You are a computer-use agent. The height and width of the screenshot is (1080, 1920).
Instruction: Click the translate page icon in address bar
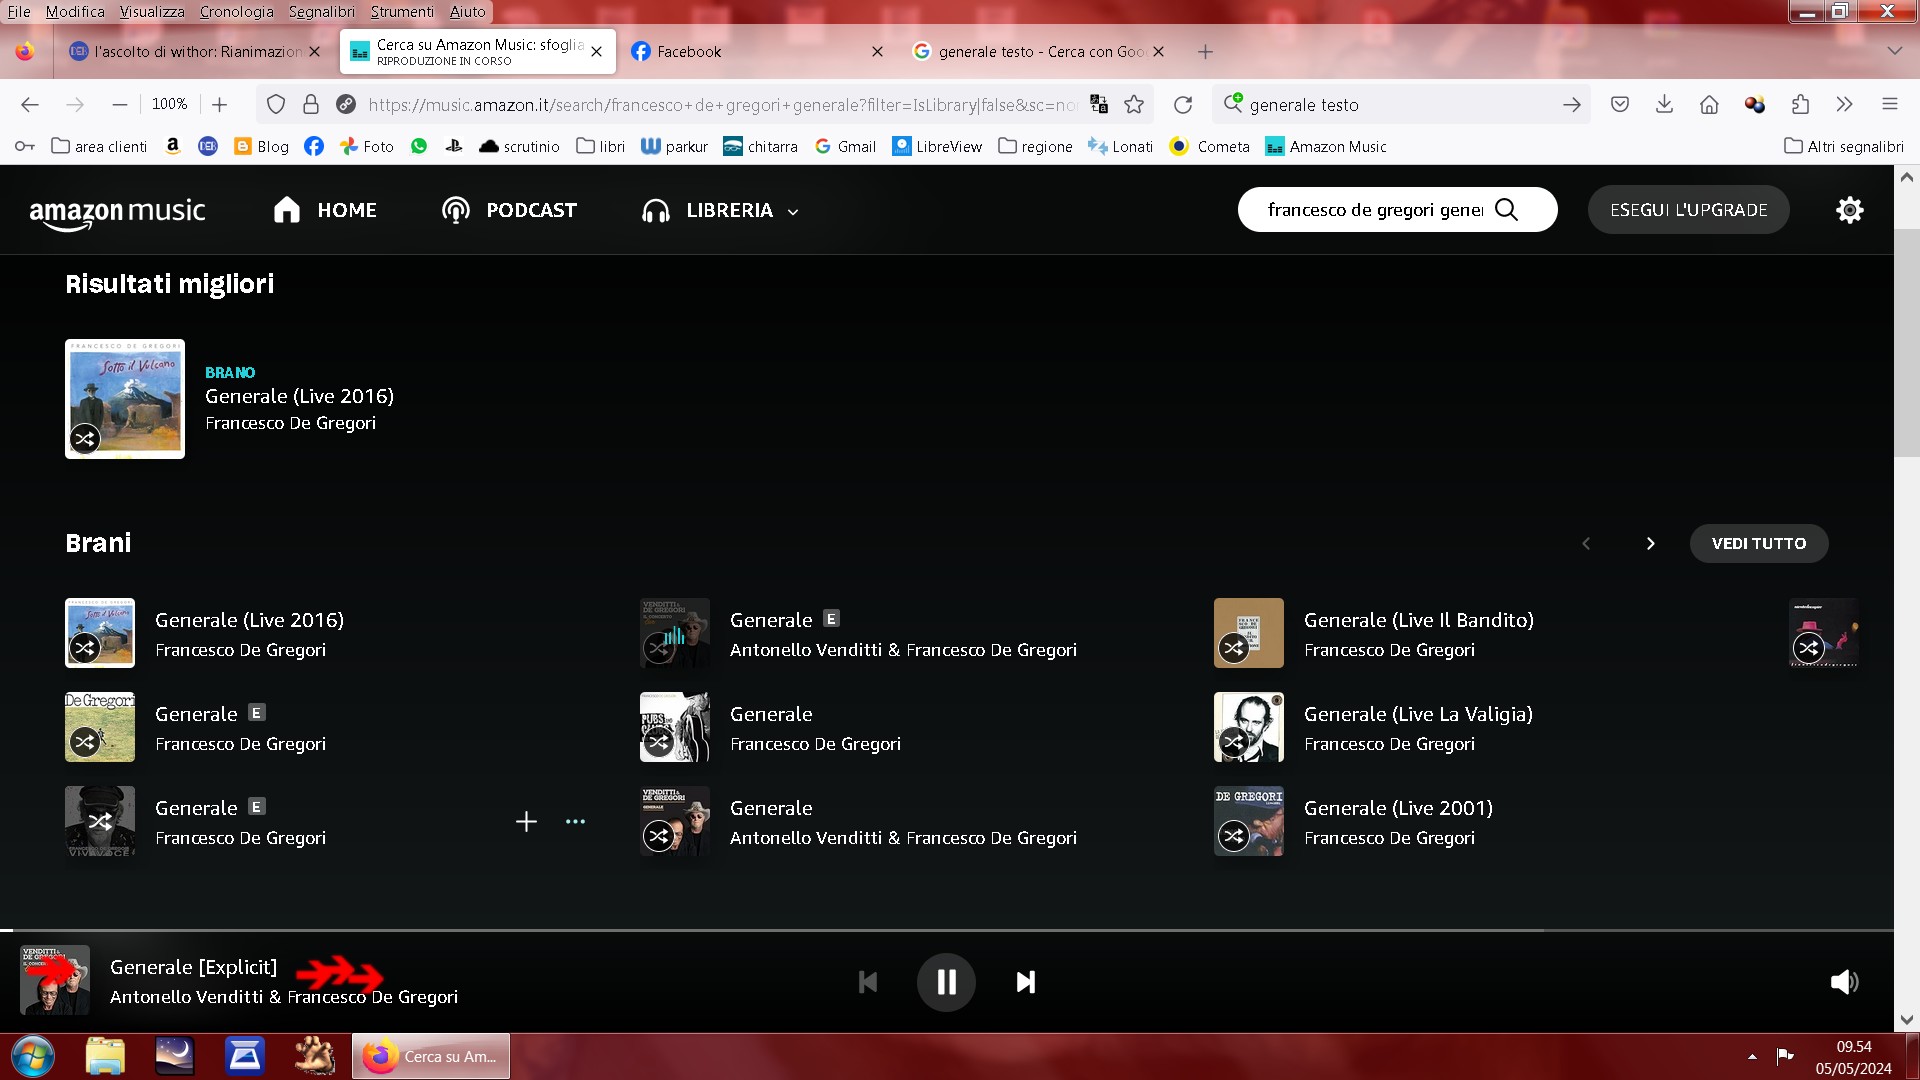click(1099, 104)
